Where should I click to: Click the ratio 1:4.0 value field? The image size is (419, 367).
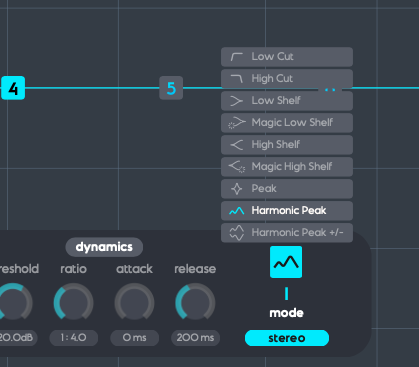pyautogui.click(x=74, y=338)
